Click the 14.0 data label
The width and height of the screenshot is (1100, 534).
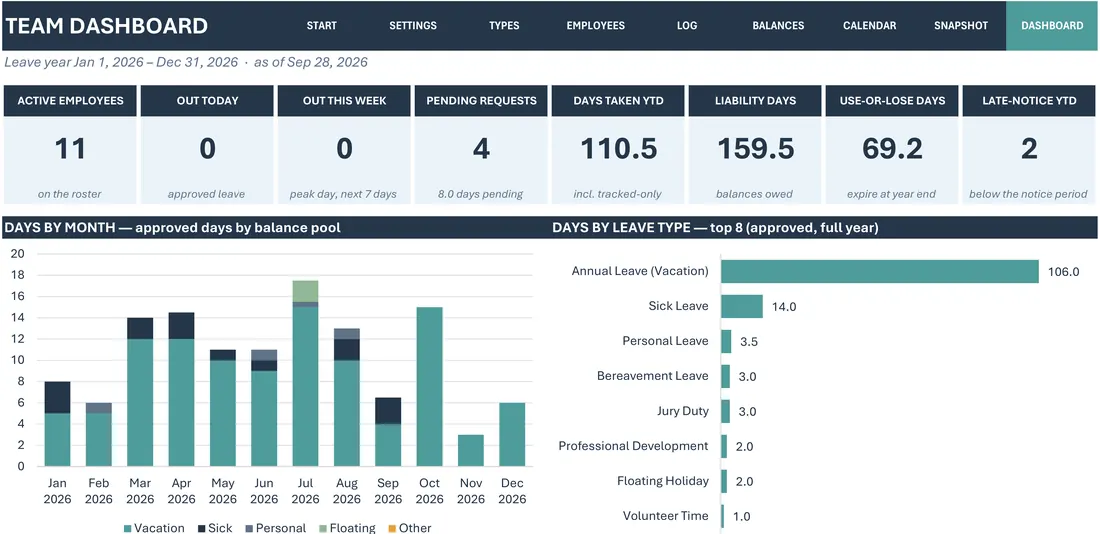pos(784,307)
